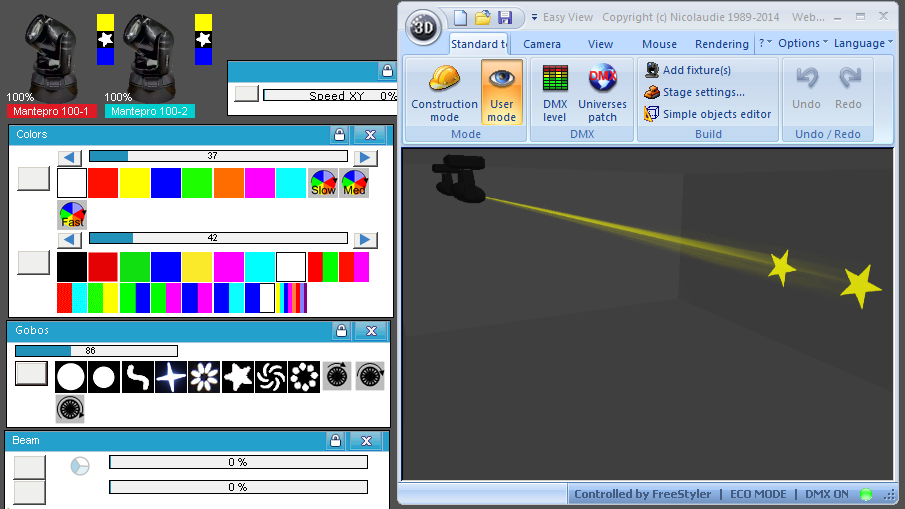Open the Options dropdown menu

[803, 43]
